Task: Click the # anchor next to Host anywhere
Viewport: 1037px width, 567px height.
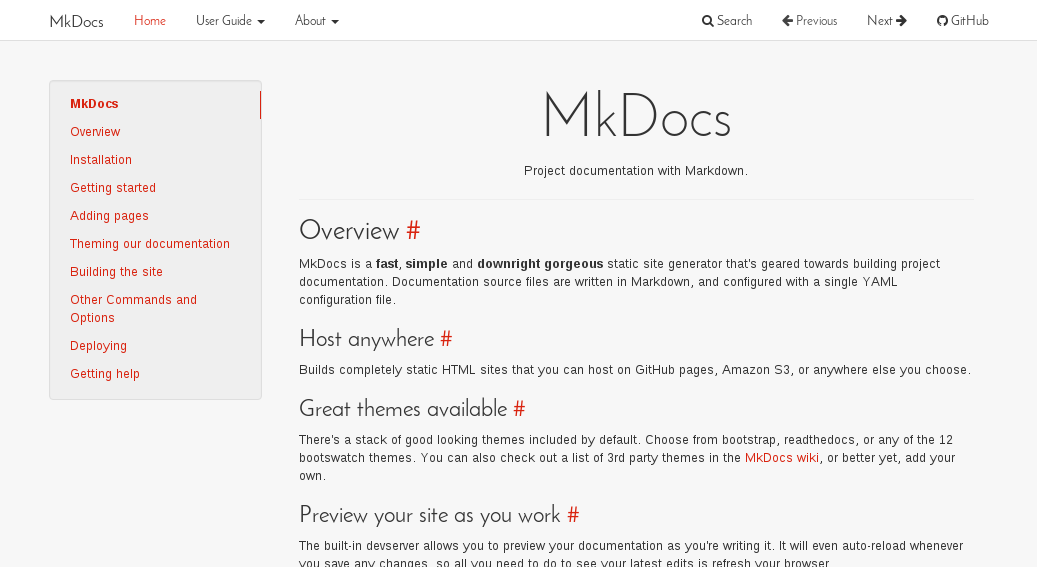Action: click(446, 339)
